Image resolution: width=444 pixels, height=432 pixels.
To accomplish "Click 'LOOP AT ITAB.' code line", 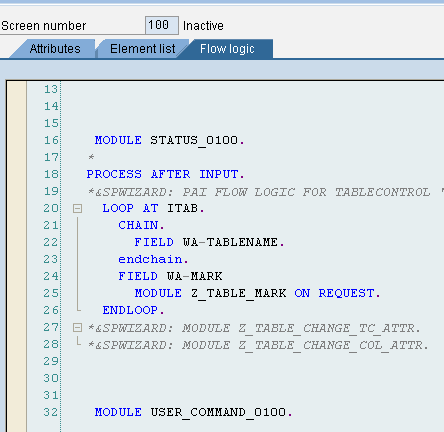I will [153, 208].
